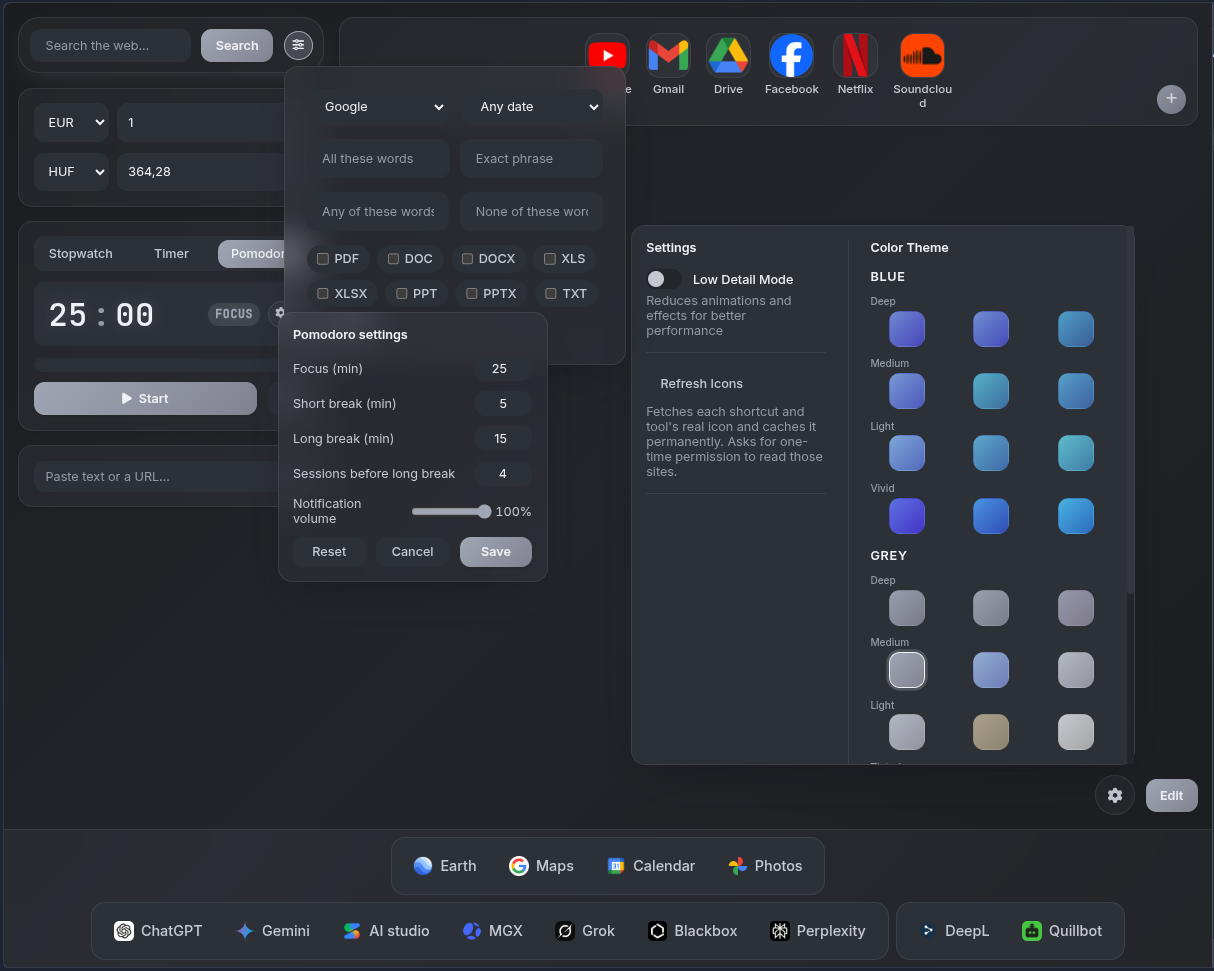This screenshot has width=1214, height=971.
Task: Open Grok from the AI tools bar
Action: [x=585, y=931]
